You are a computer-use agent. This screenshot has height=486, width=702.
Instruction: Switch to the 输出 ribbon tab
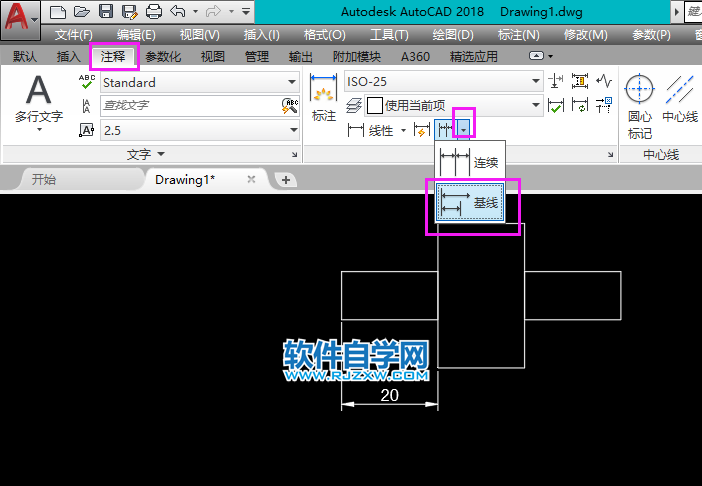pos(300,56)
